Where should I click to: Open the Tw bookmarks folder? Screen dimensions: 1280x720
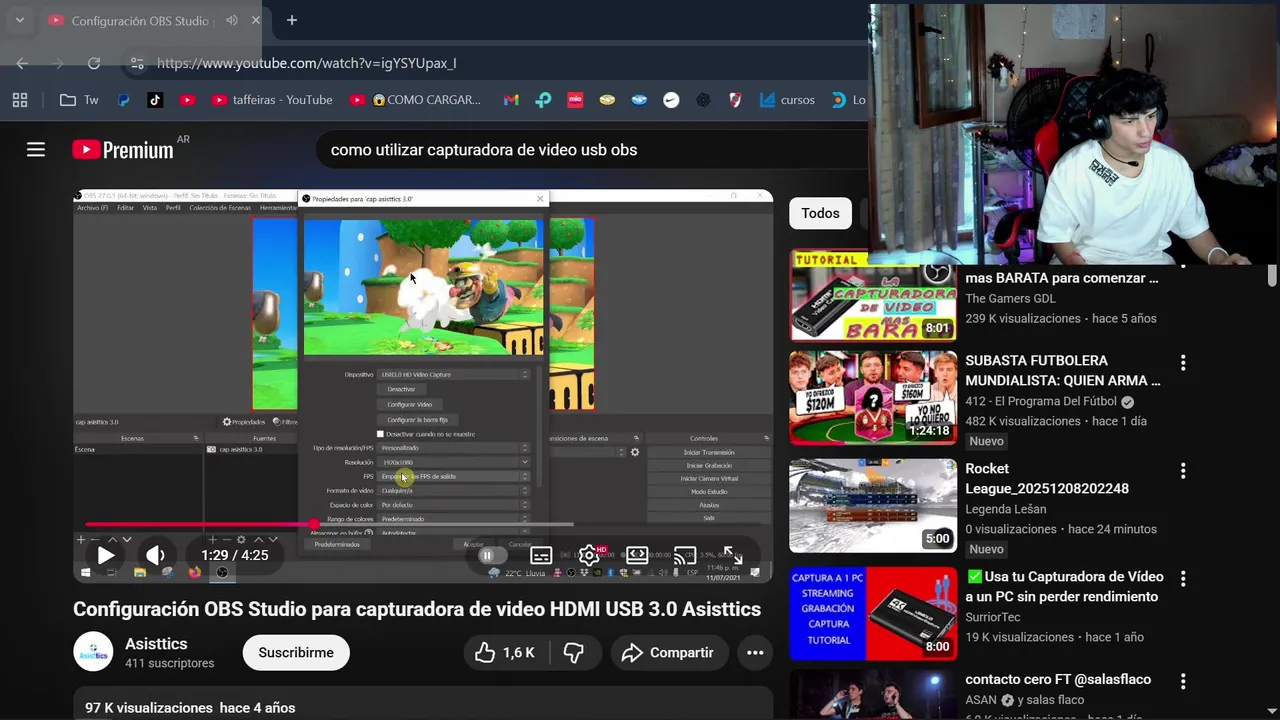(x=79, y=100)
